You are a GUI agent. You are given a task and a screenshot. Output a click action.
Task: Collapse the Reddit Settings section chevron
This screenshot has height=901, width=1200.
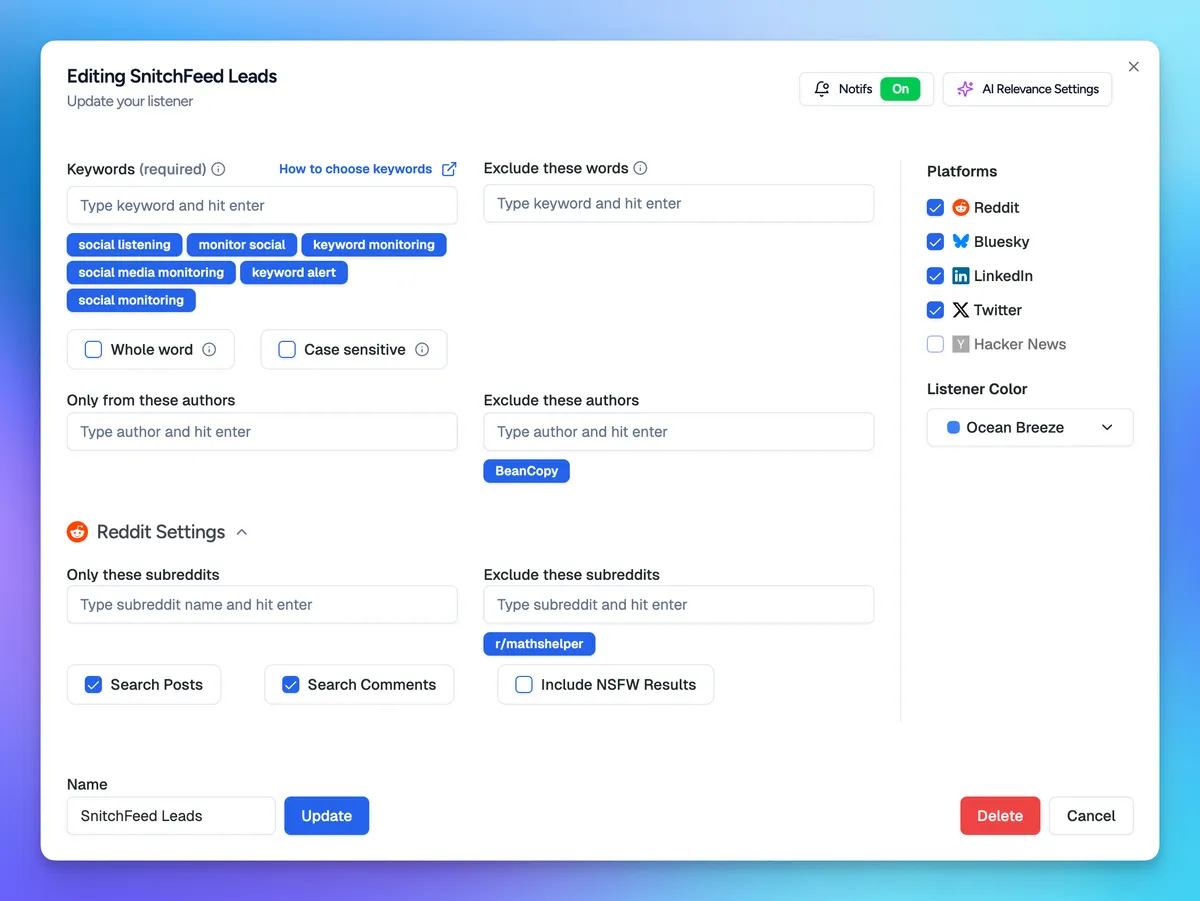pos(241,532)
